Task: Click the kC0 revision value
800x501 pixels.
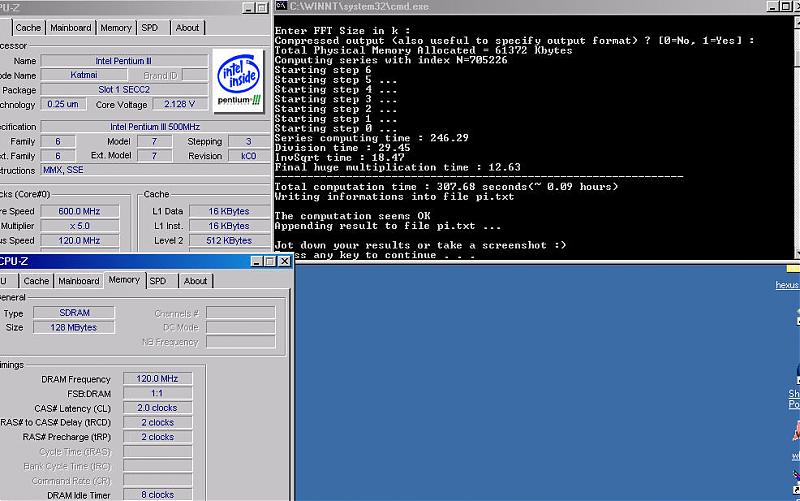Action: pos(248,156)
